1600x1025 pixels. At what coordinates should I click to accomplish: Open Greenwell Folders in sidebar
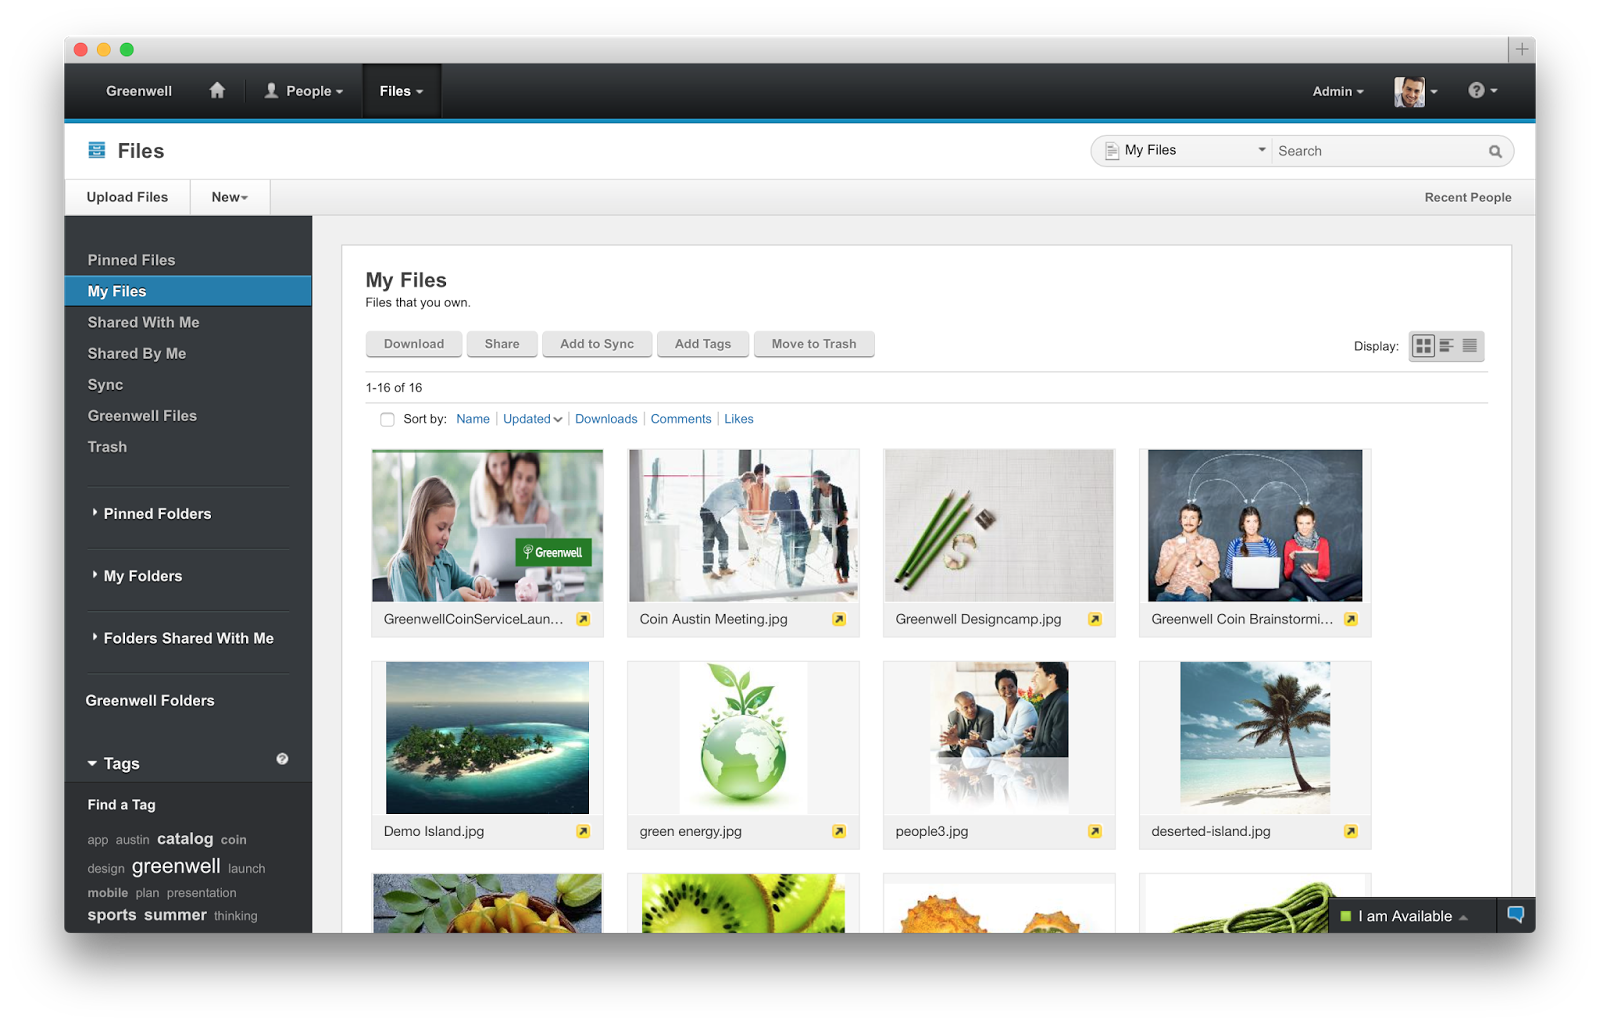[x=150, y=701]
